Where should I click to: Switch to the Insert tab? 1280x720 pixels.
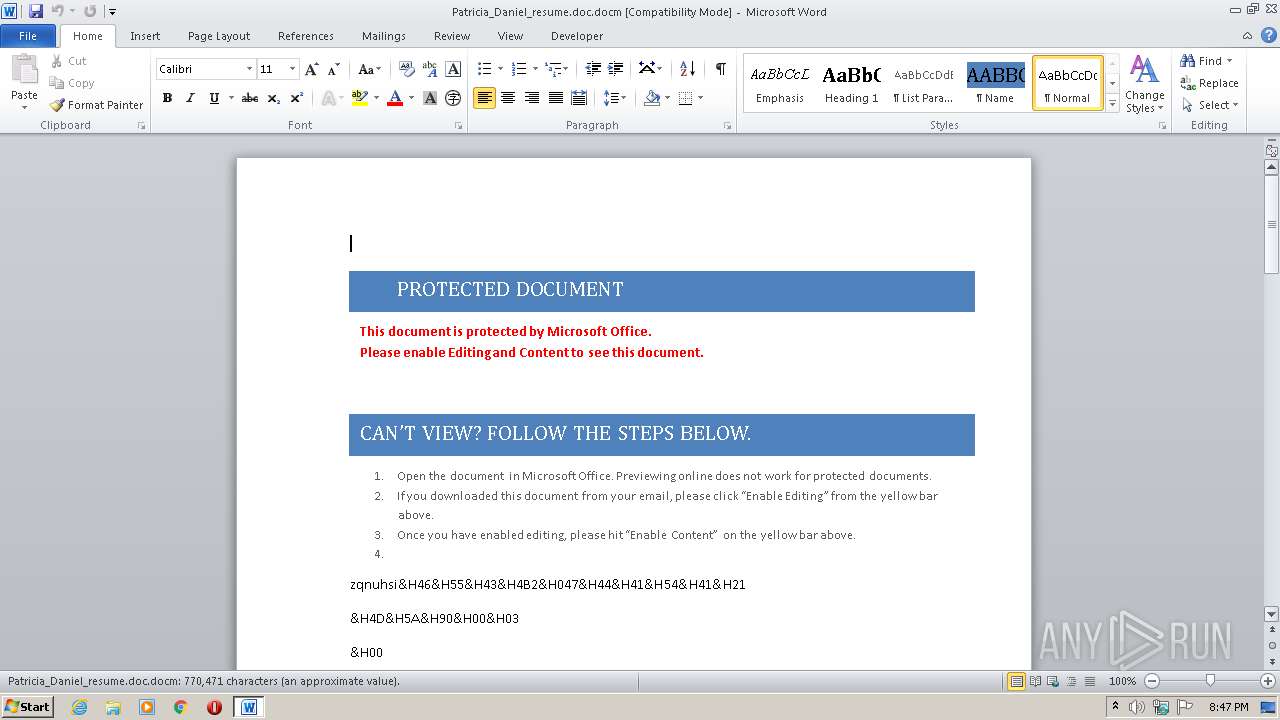click(x=145, y=36)
